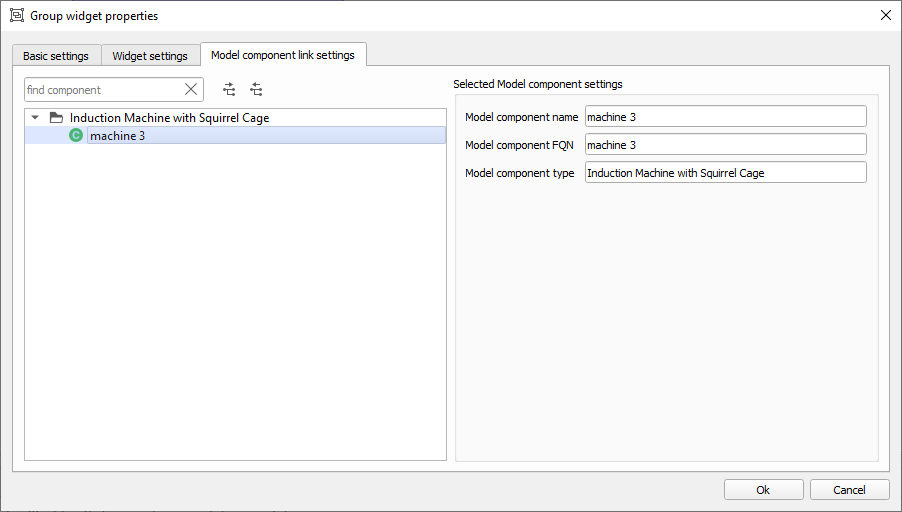This screenshot has width=902, height=512.
Task: Switch to the Basic settings tab
Action: (56, 56)
